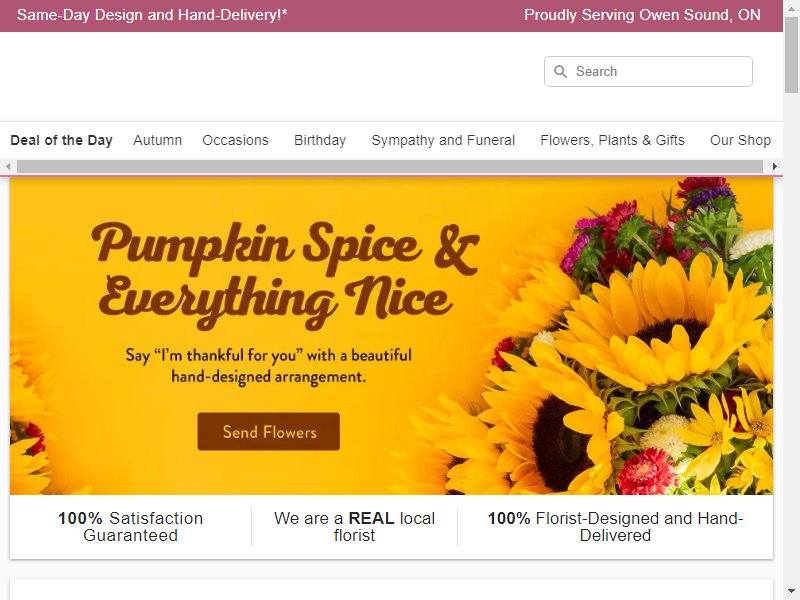
Task: Click the horizontal scrollbar left arrow
Action: [8, 166]
